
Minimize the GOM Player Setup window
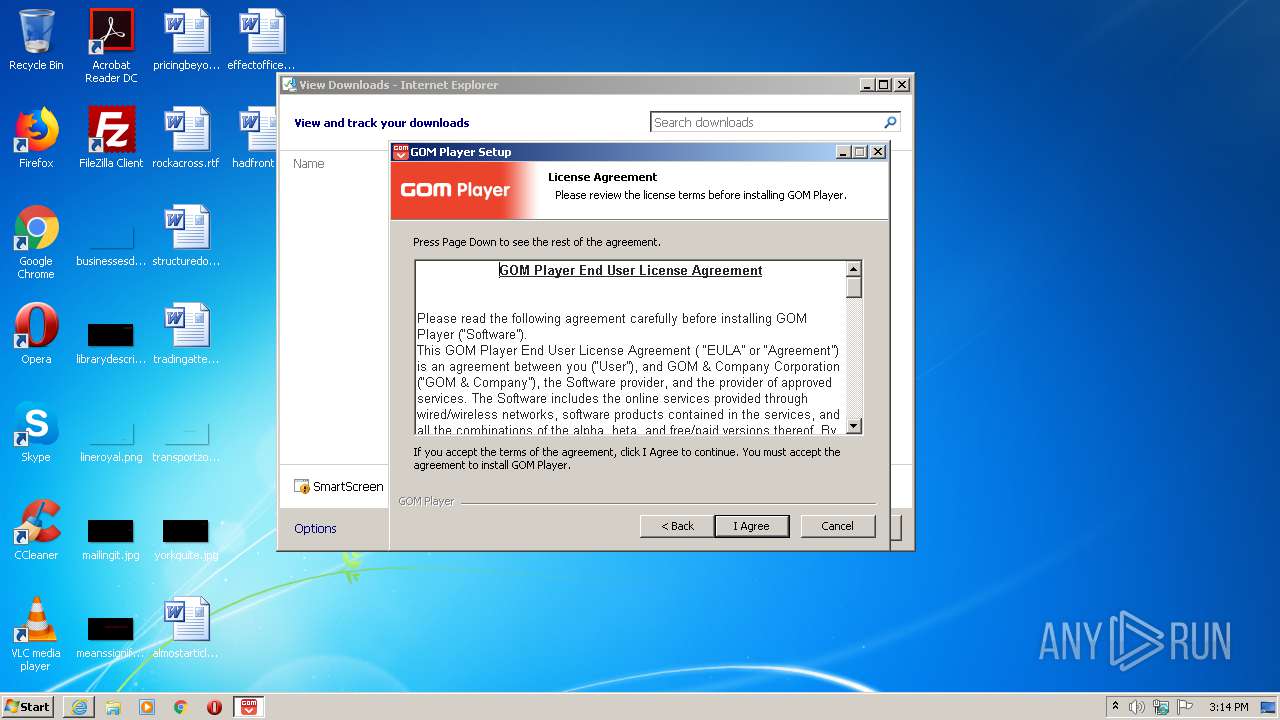point(843,152)
